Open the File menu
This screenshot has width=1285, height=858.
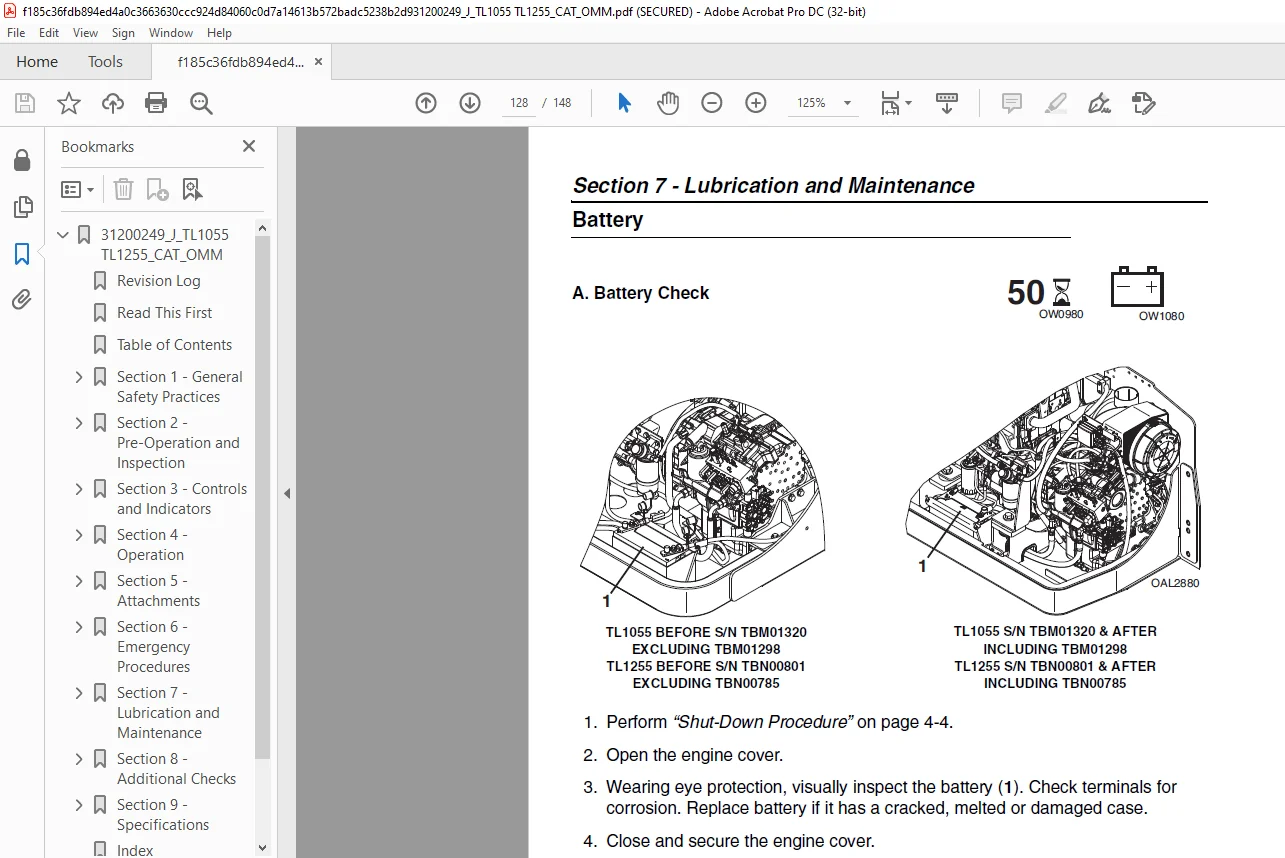point(16,33)
